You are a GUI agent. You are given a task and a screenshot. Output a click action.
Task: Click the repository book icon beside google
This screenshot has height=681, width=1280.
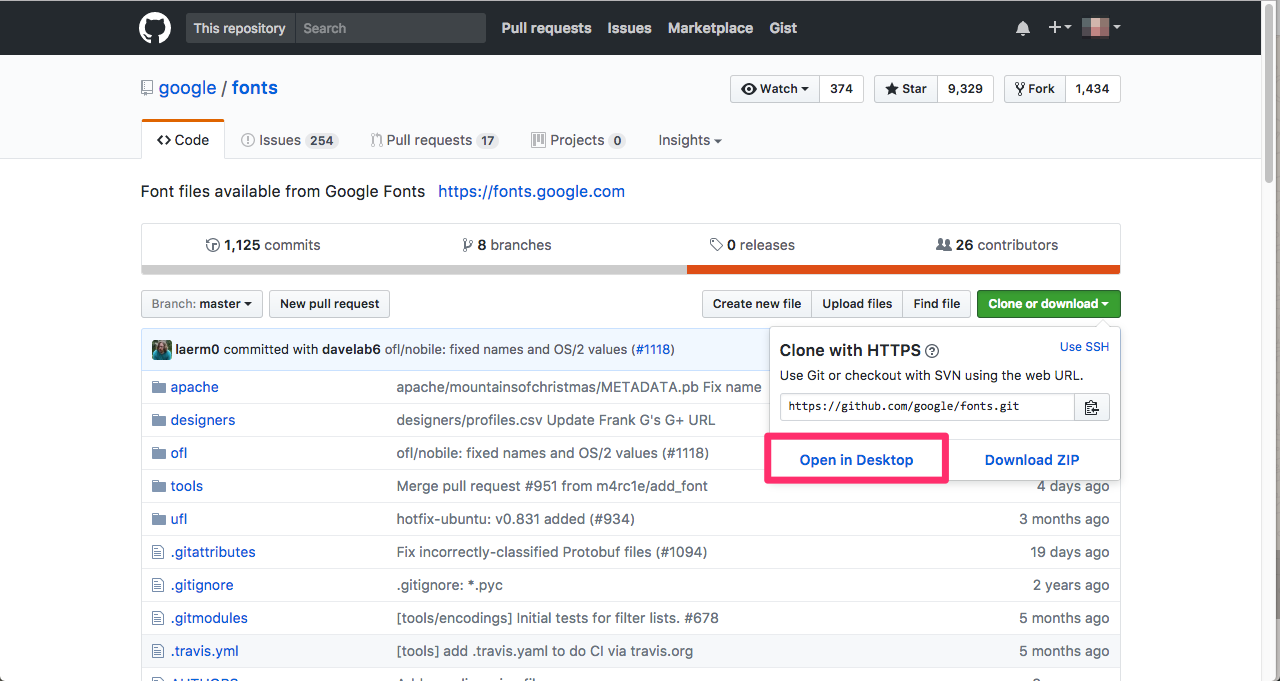(147, 88)
